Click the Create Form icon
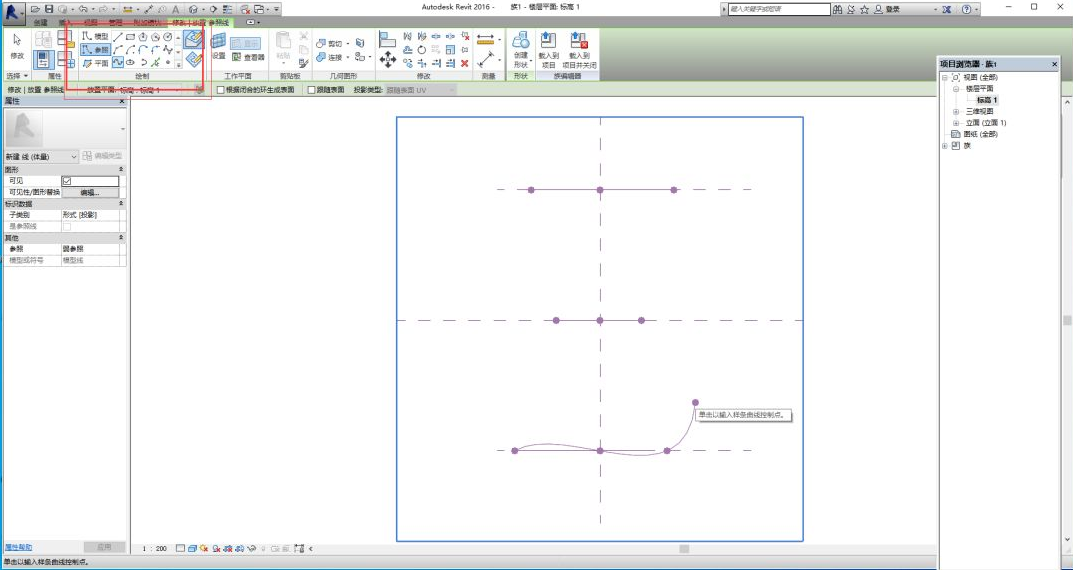 pos(520,46)
